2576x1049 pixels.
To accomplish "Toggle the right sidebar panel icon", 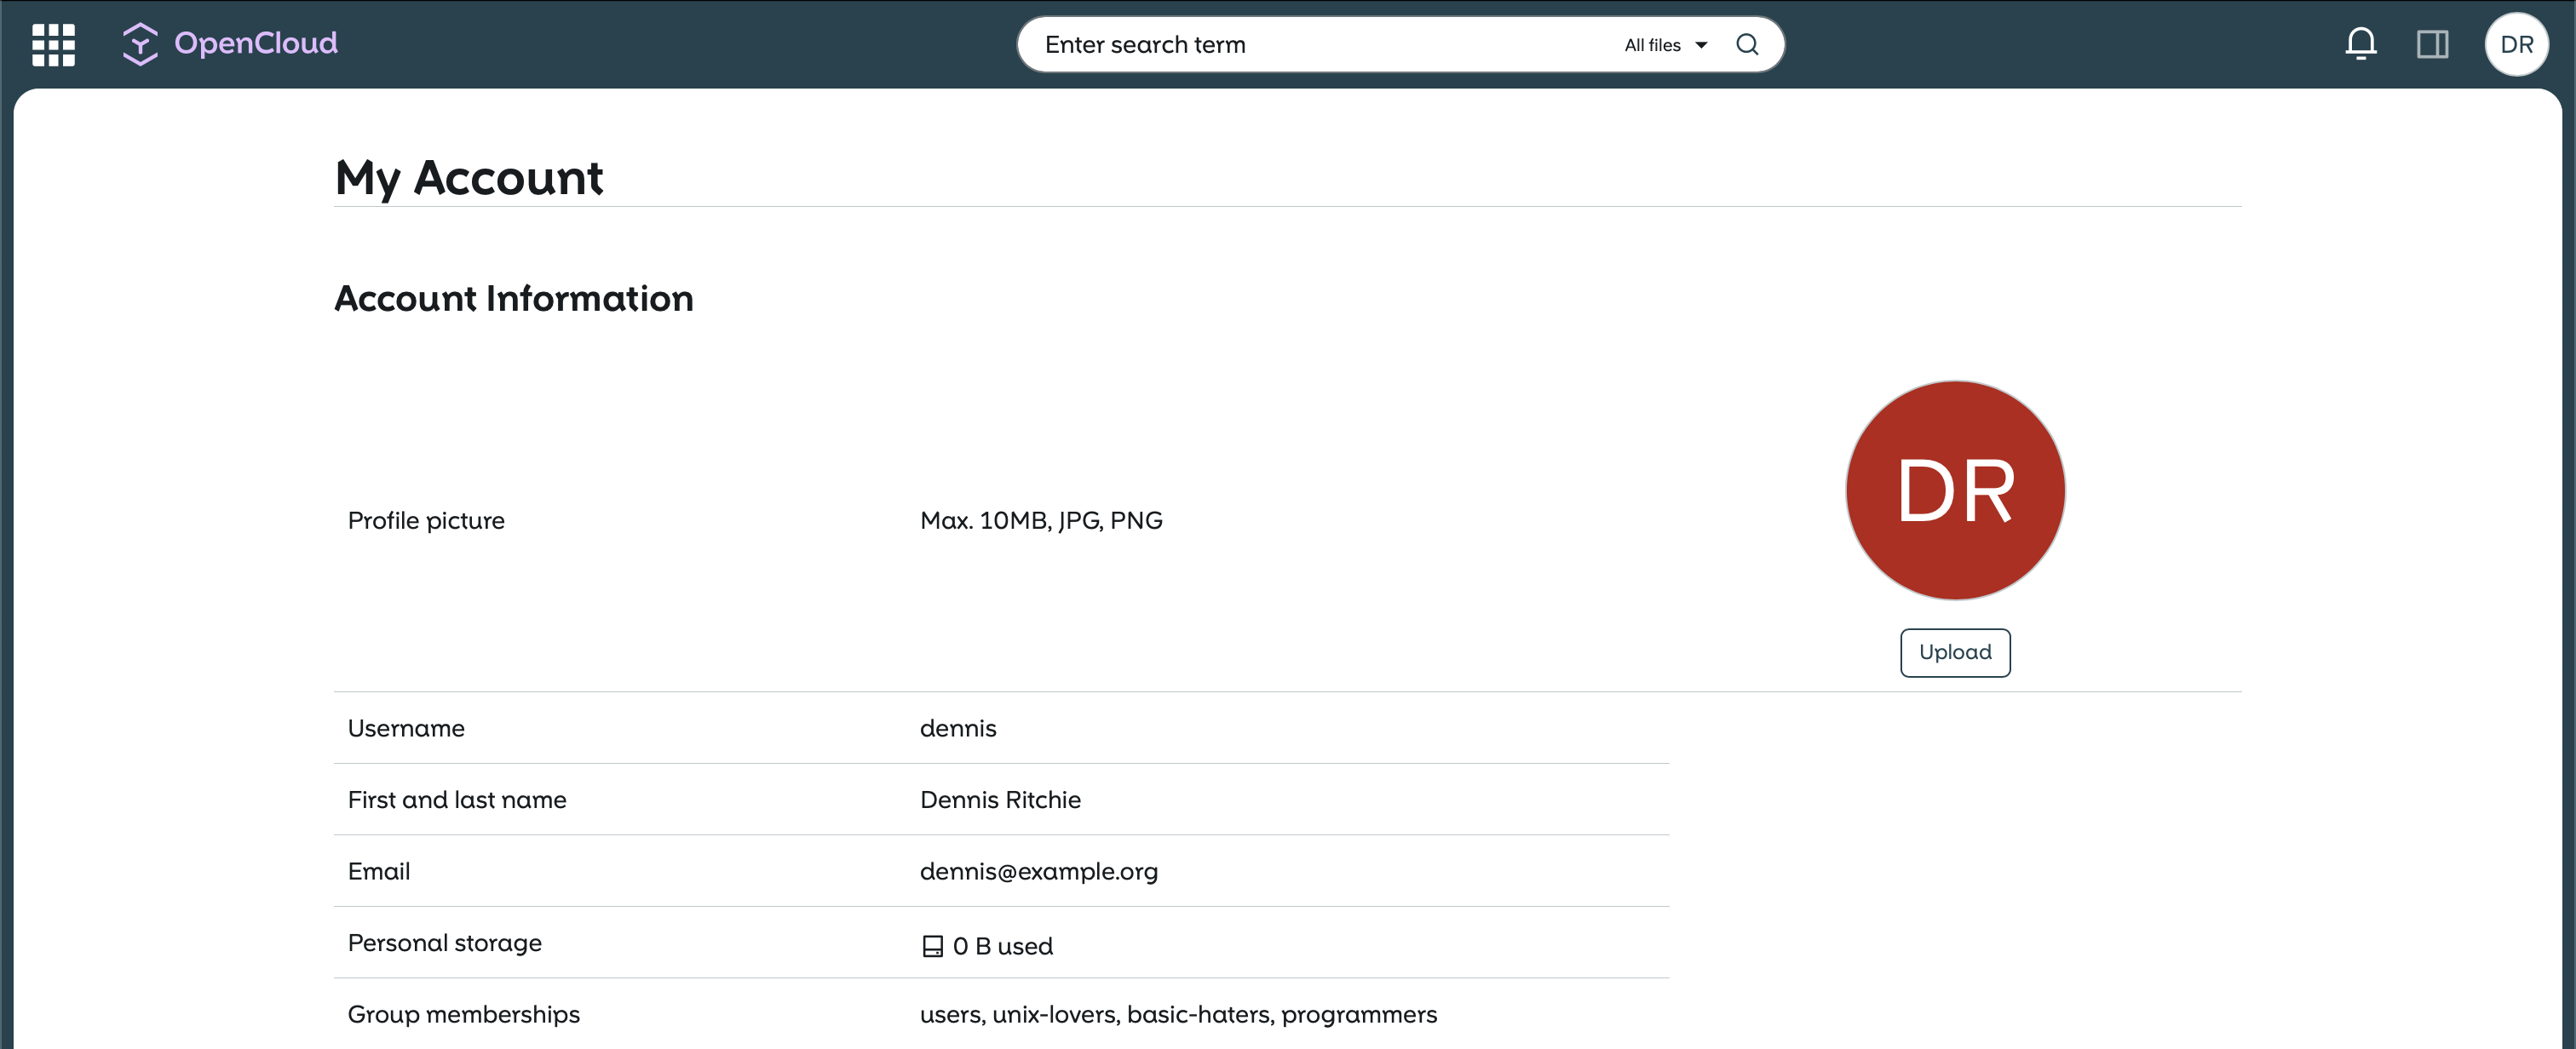I will (x=2432, y=44).
